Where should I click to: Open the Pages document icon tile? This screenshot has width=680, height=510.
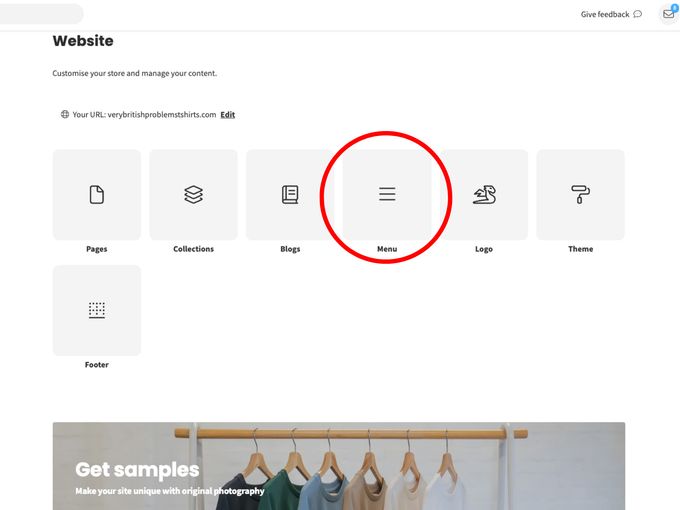pos(97,195)
